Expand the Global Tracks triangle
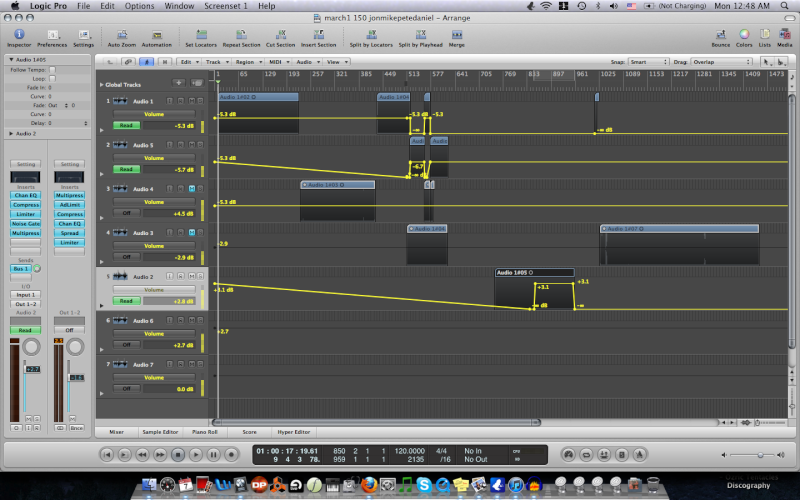 tap(102, 85)
